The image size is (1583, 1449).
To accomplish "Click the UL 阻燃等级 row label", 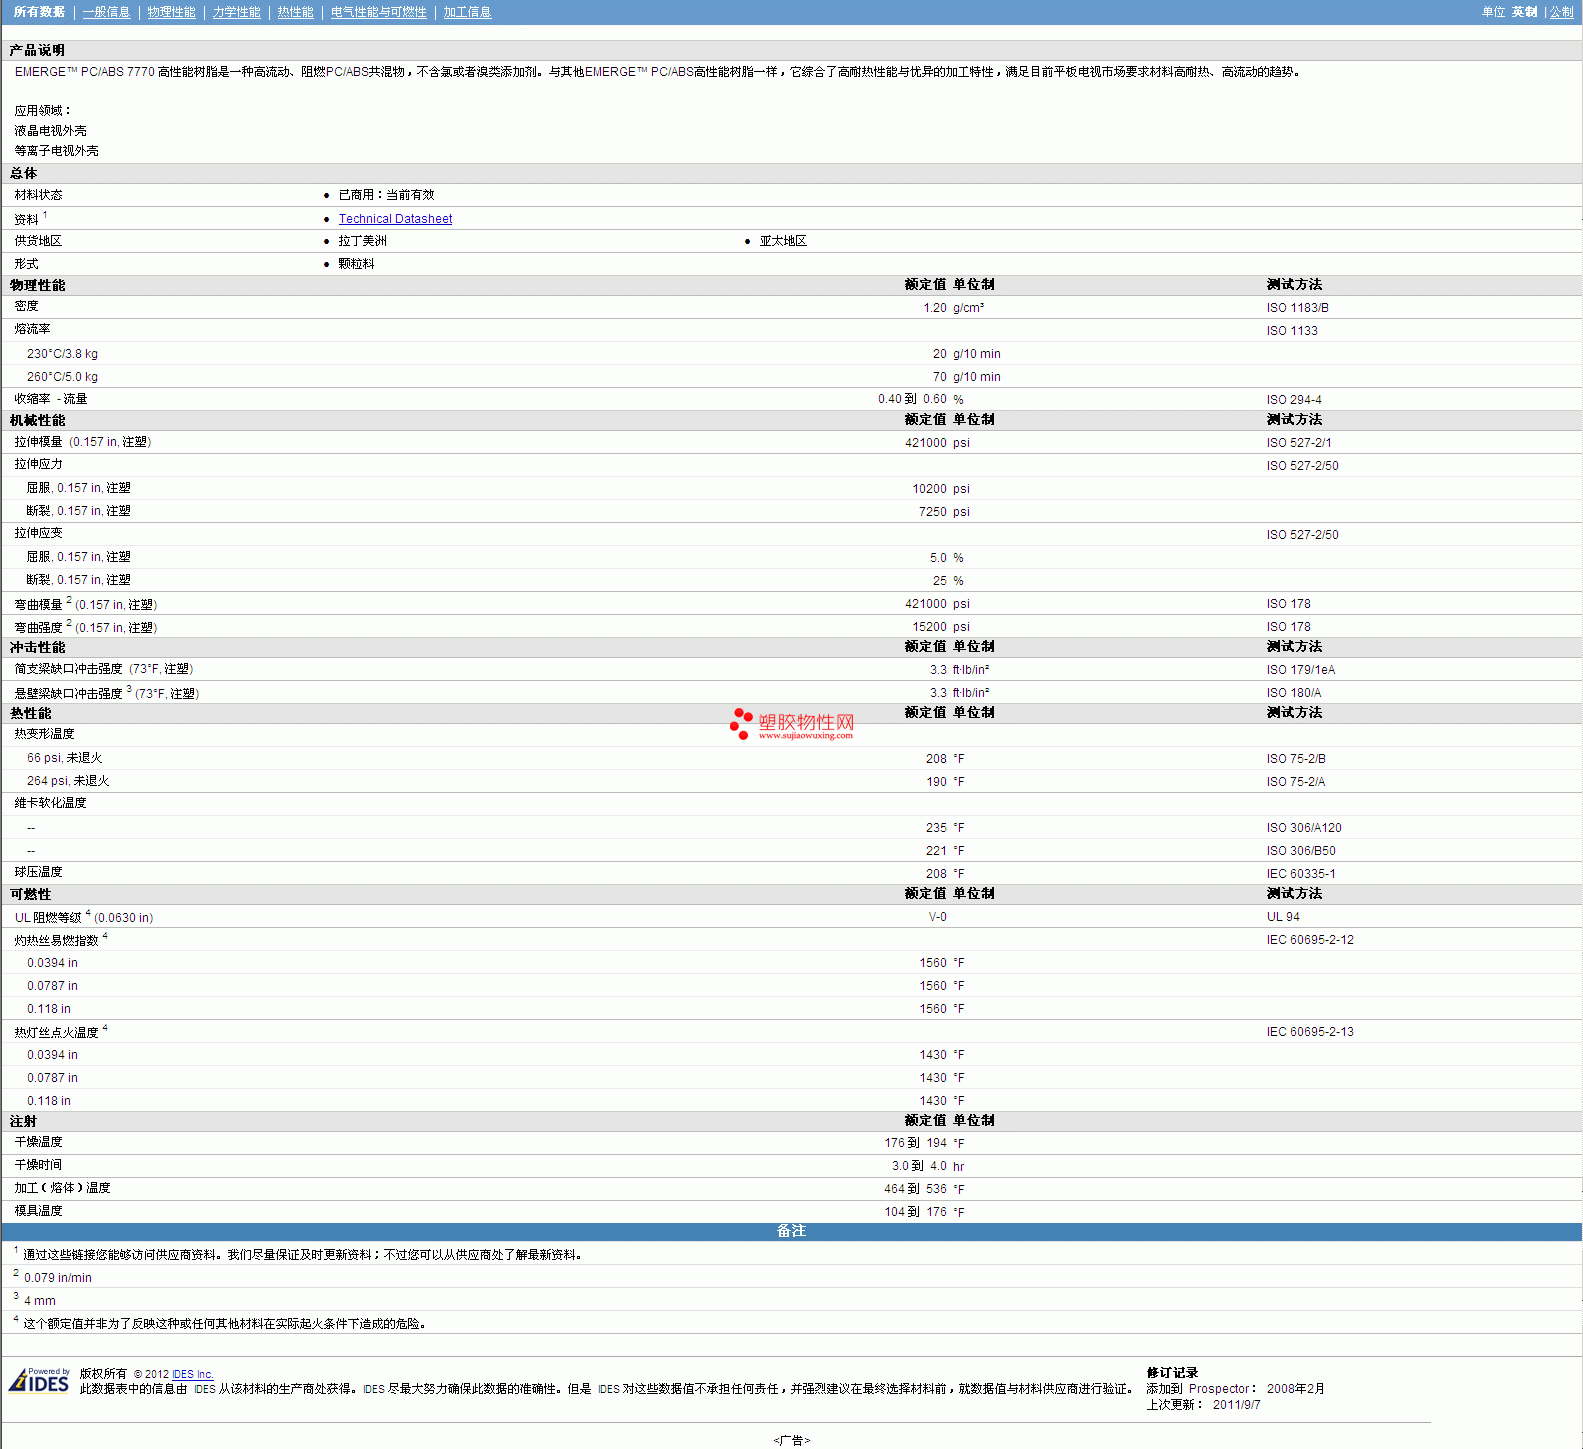I will point(84,917).
